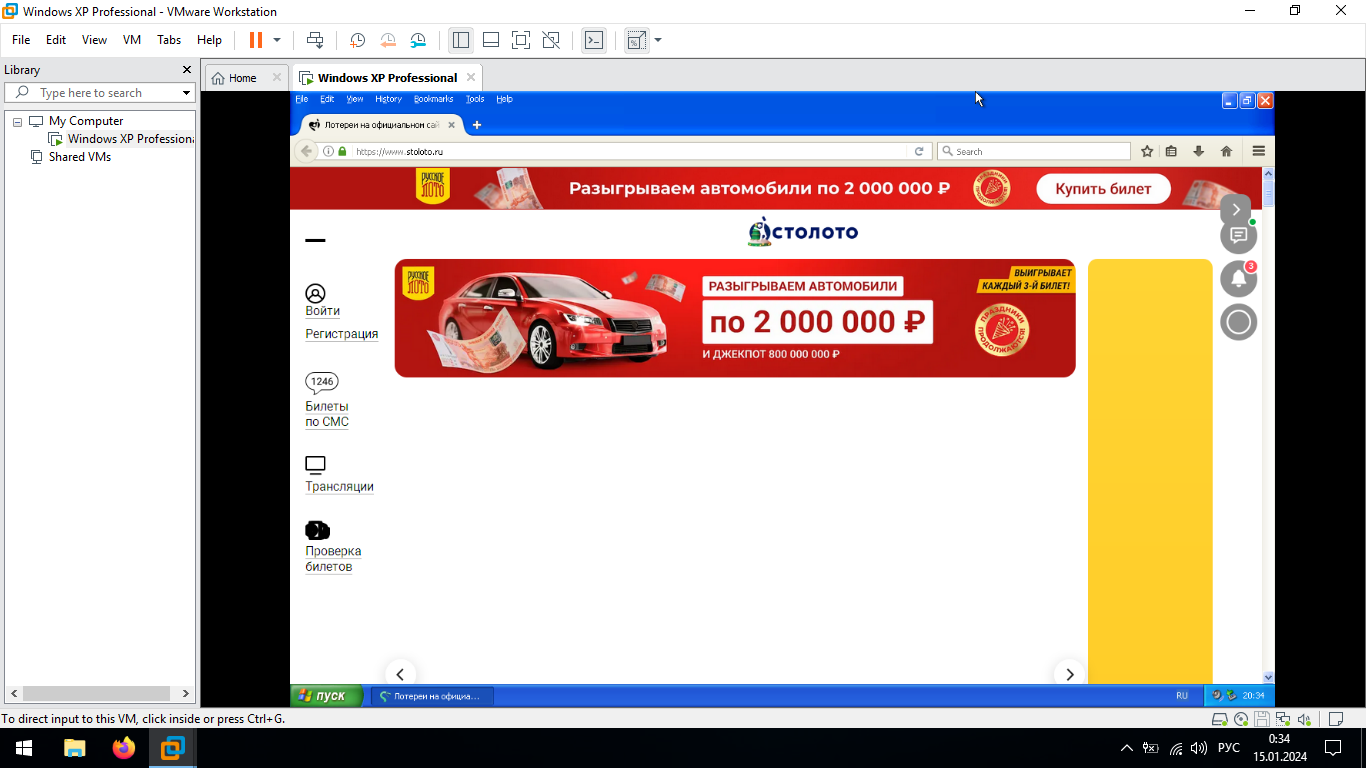The height and width of the screenshot is (768, 1366).
Task: Open the power options dropdown beside the pause button
Action: tap(277, 40)
